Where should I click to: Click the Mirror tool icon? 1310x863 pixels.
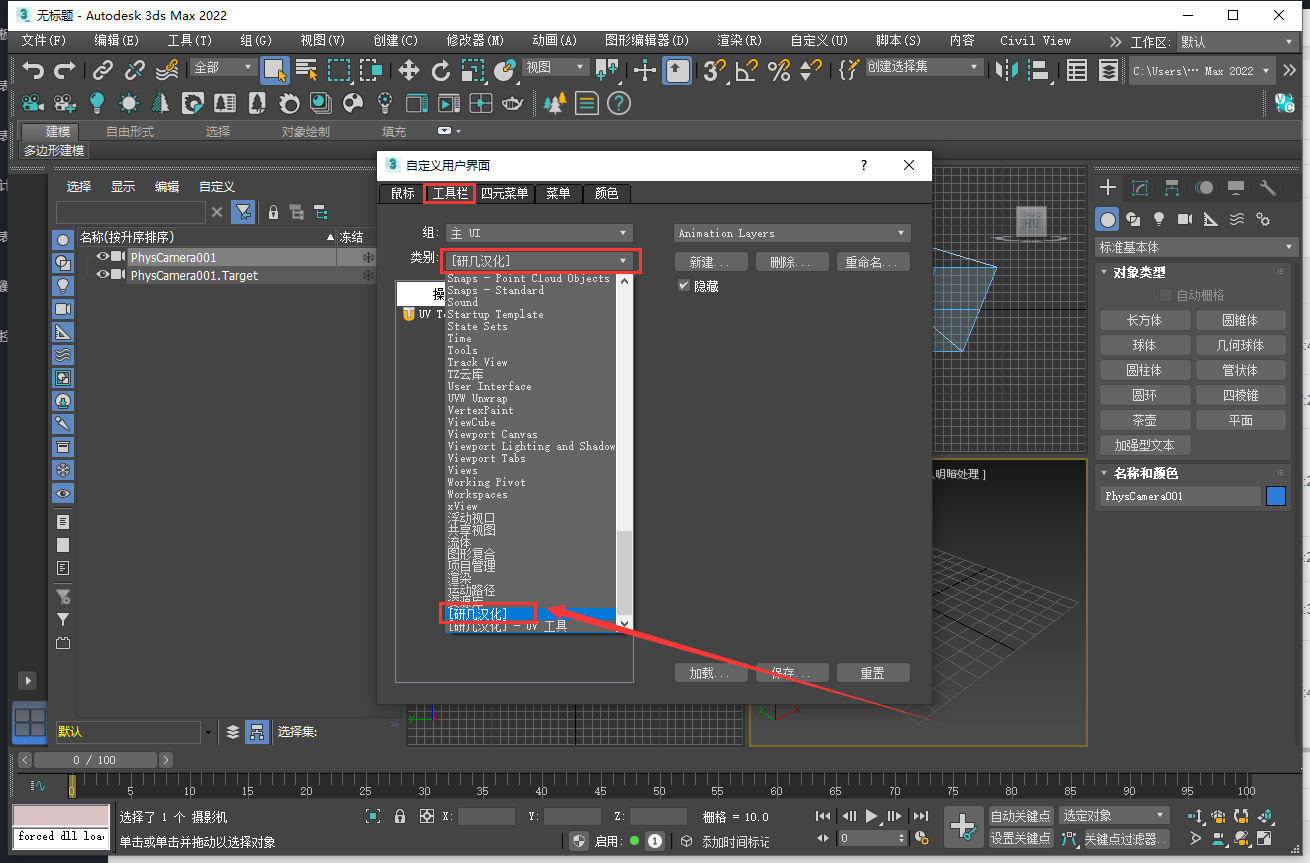click(1007, 70)
